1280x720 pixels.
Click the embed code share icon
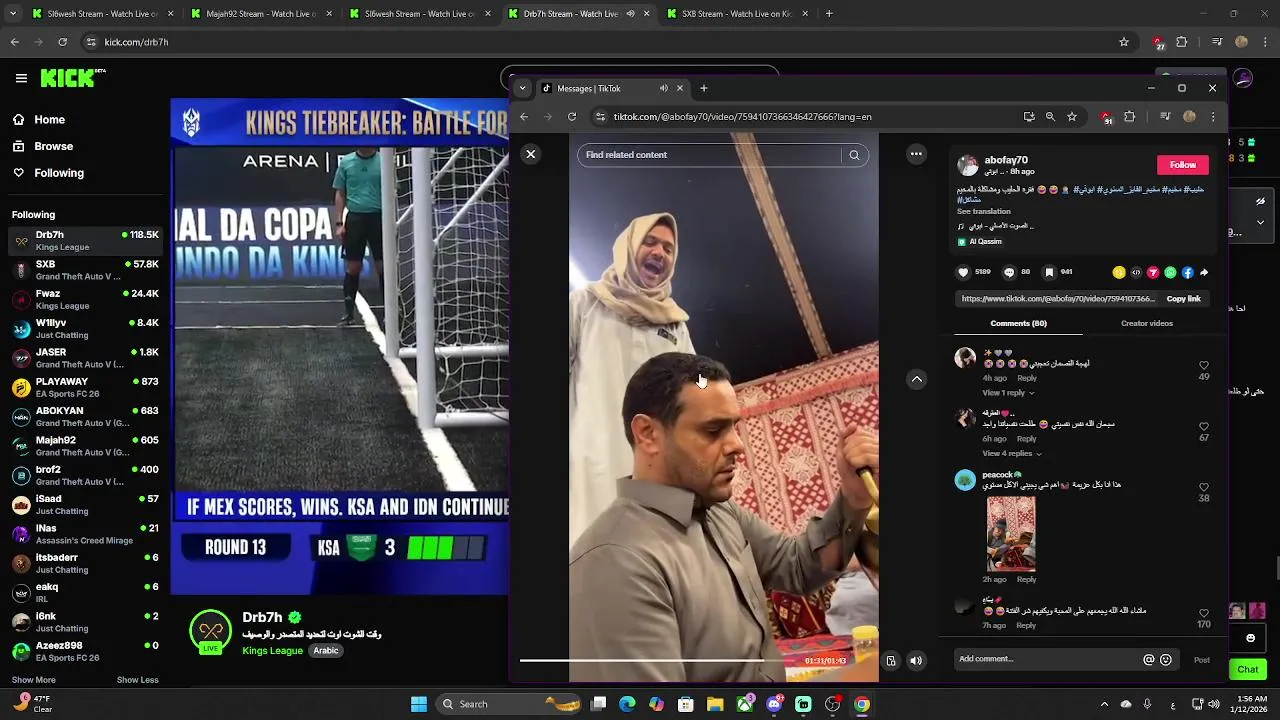tap(1136, 272)
